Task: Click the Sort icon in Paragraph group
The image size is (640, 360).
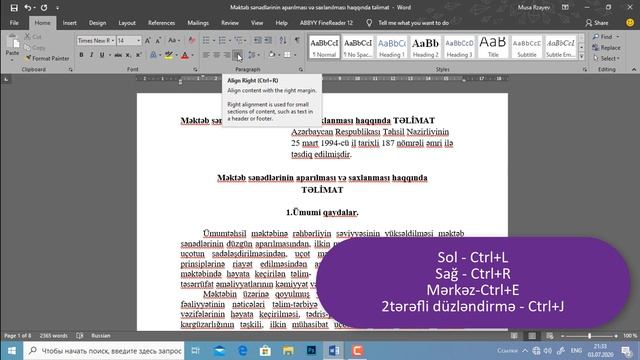Action: tap(283, 40)
